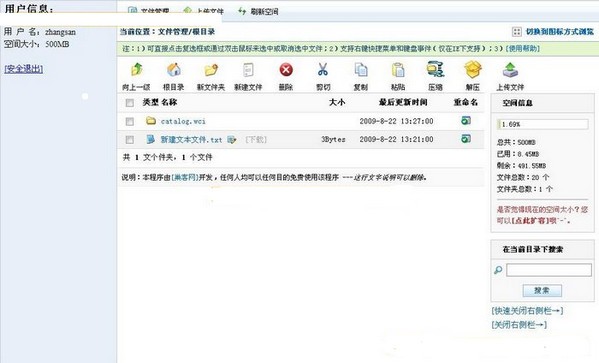Click the 压缩 (compress) icon
This screenshot has height=363, width=599.
tap(435, 69)
